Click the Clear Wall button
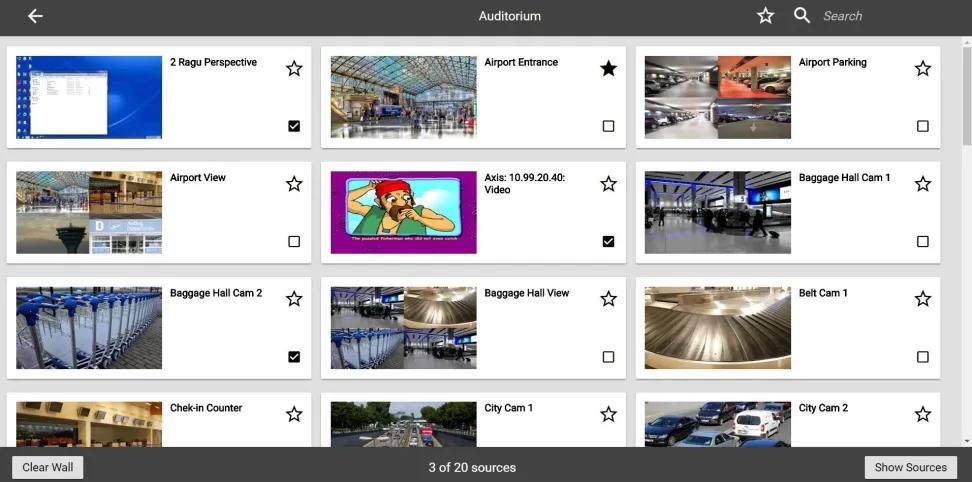Viewport: 972px width, 482px height. (x=48, y=467)
